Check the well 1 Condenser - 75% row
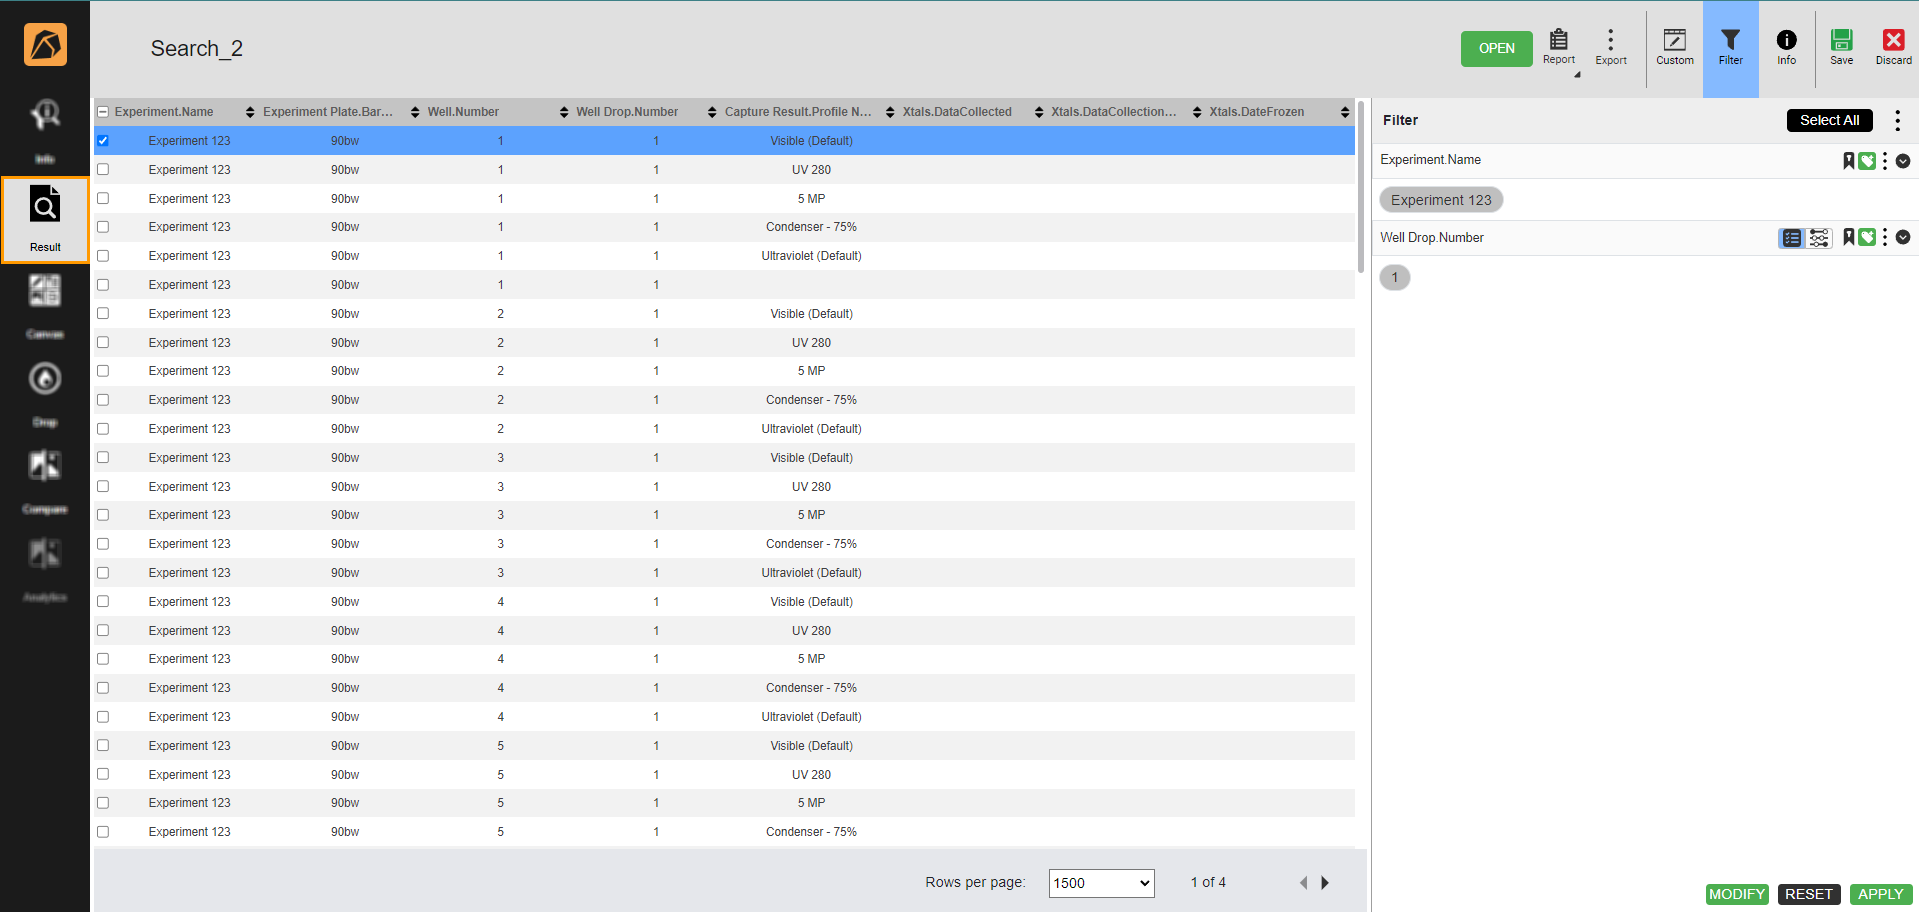1919x912 pixels. click(103, 227)
